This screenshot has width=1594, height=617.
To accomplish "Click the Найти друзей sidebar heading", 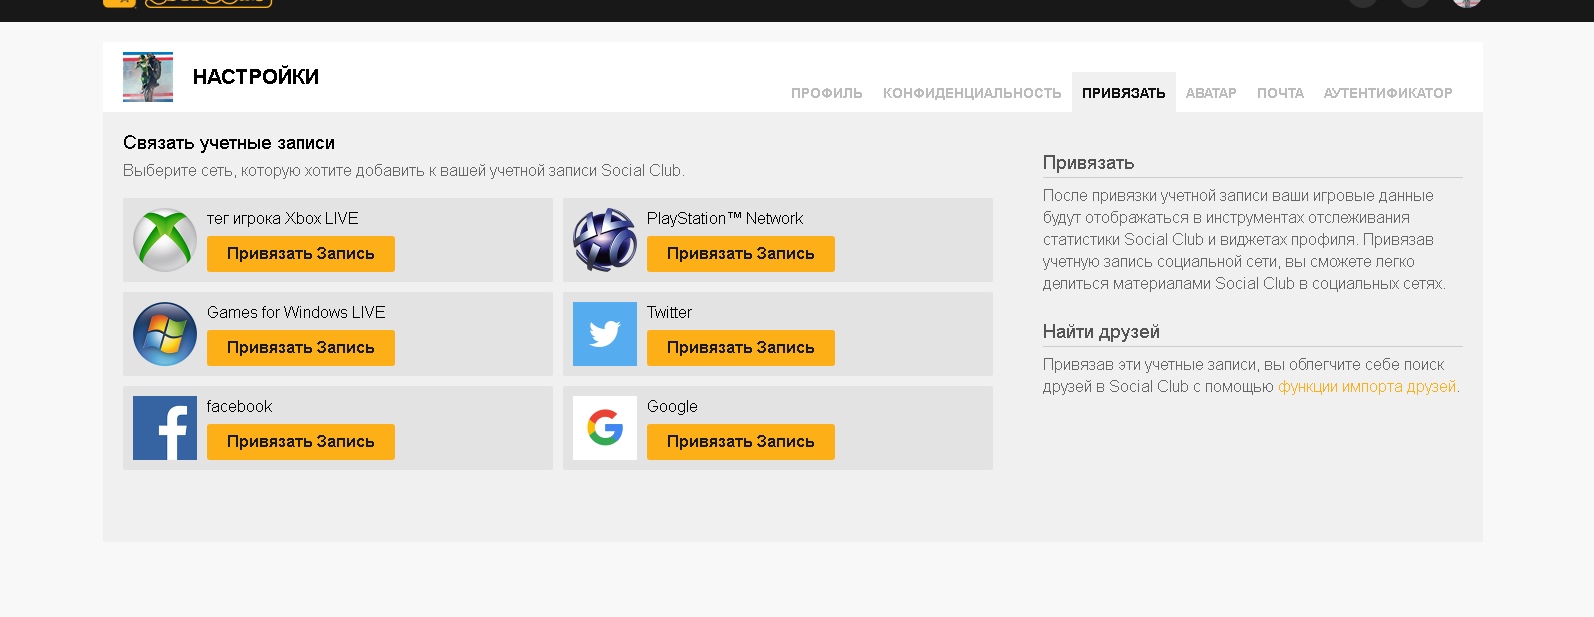I will [x=1101, y=332].
